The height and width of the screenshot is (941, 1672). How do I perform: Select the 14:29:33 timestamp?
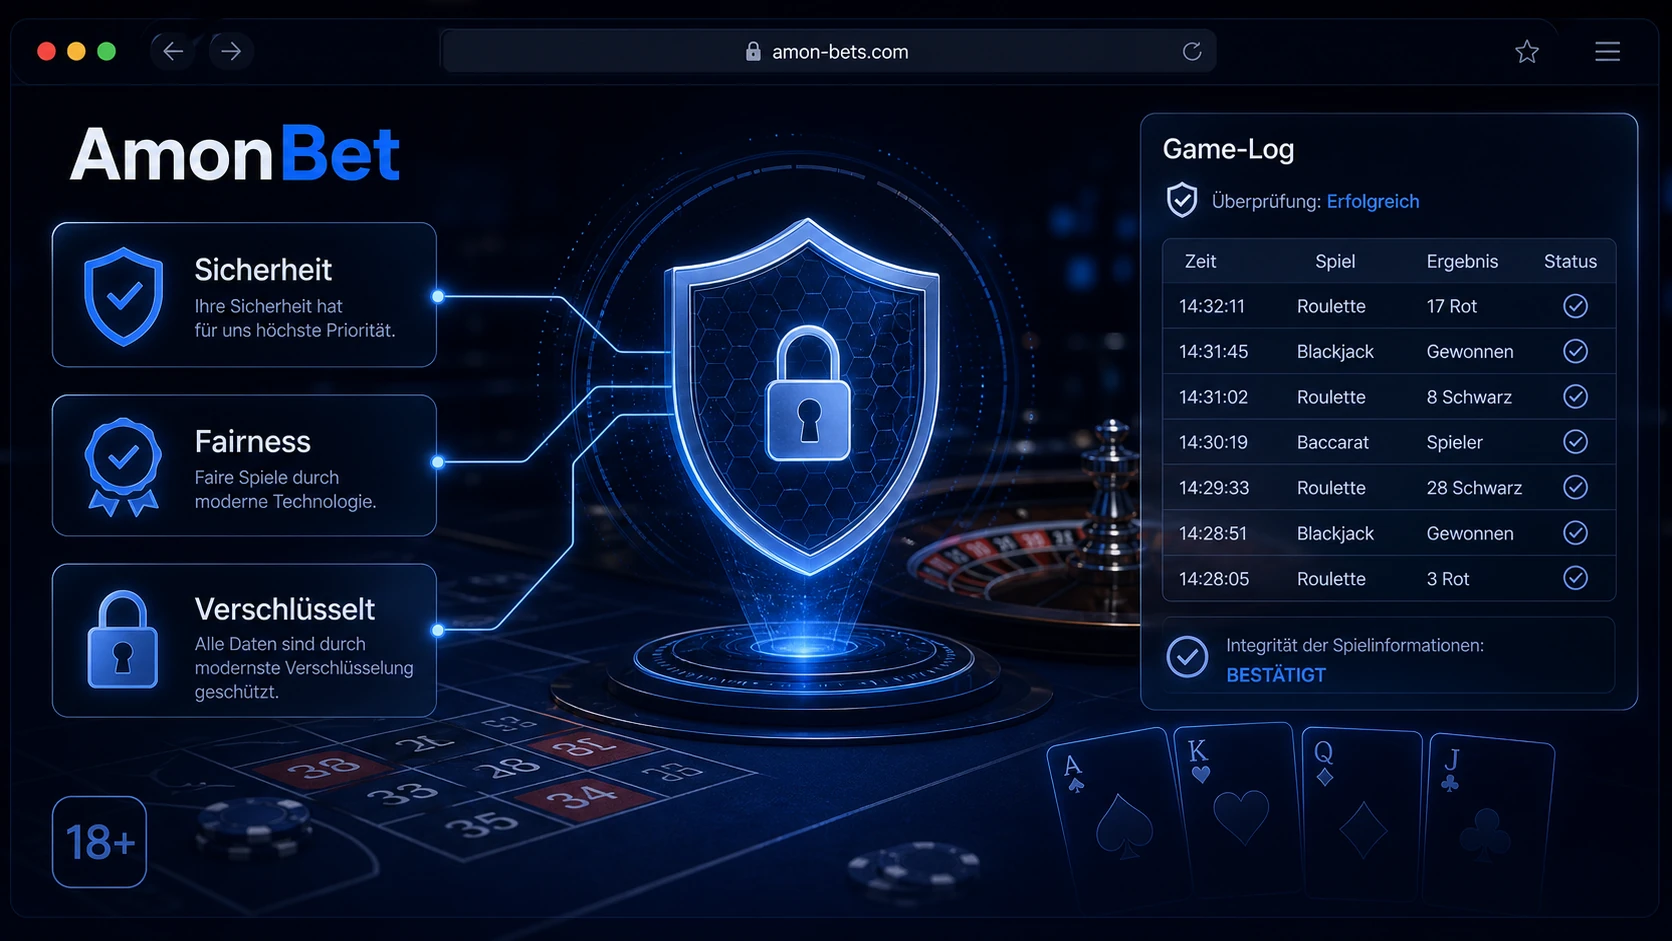coord(1214,488)
